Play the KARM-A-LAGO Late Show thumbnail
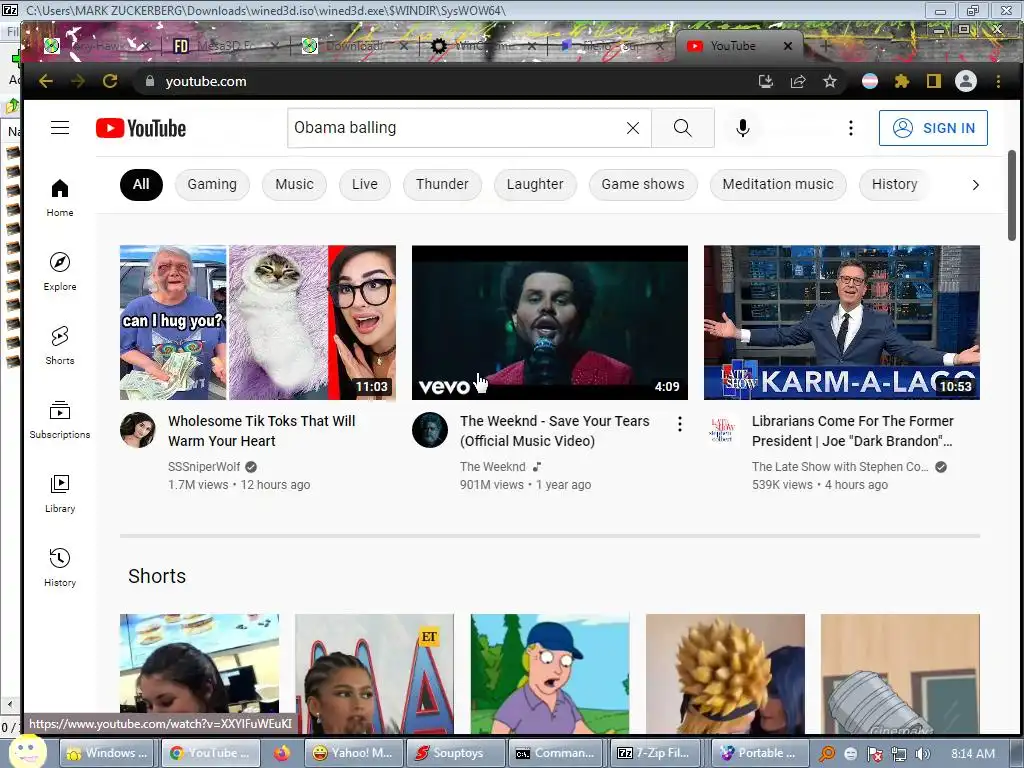This screenshot has width=1024, height=768. [842, 323]
